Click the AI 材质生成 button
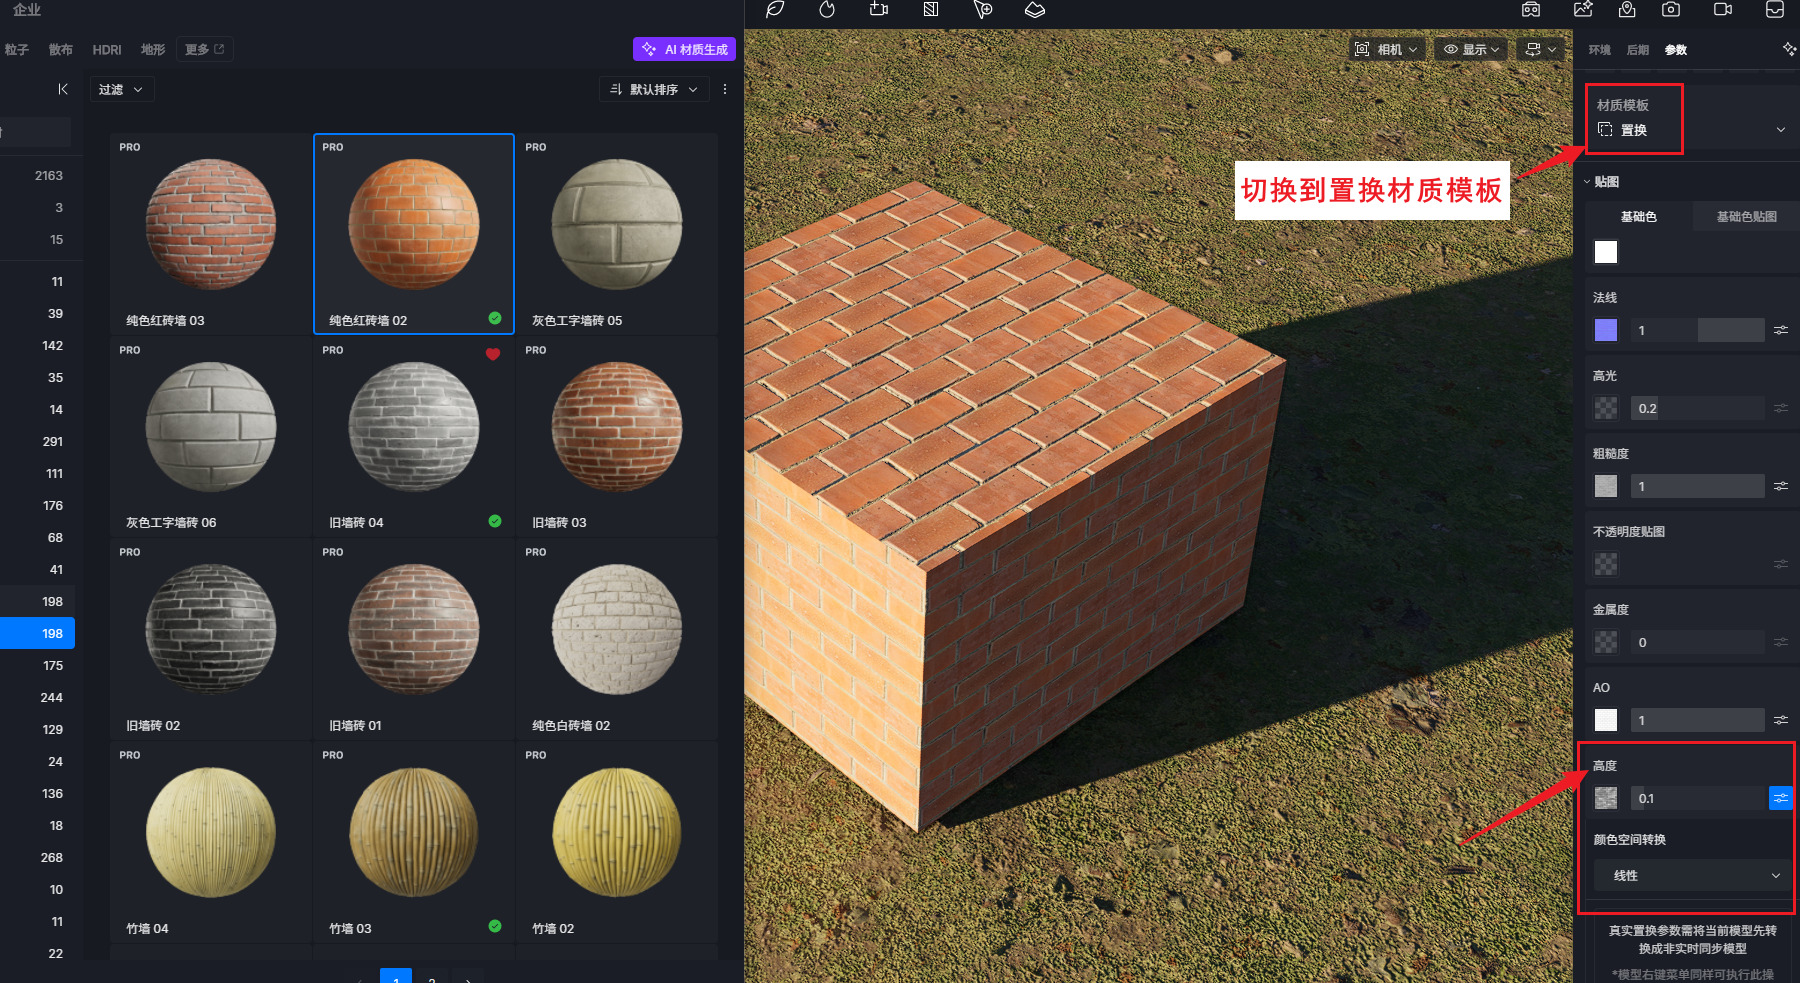This screenshot has width=1800, height=983. pyautogui.click(x=685, y=49)
